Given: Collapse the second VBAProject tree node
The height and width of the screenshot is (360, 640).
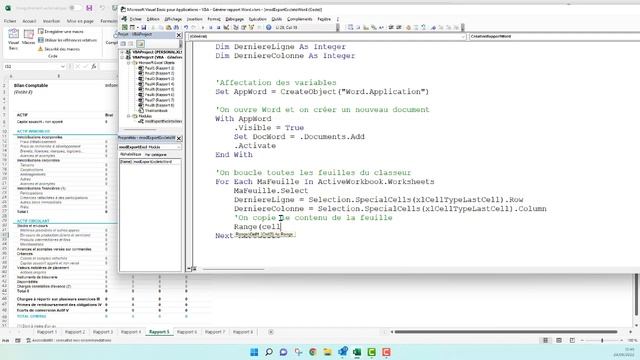Looking at the screenshot, I should pyautogui.click(x=122, y=58).
